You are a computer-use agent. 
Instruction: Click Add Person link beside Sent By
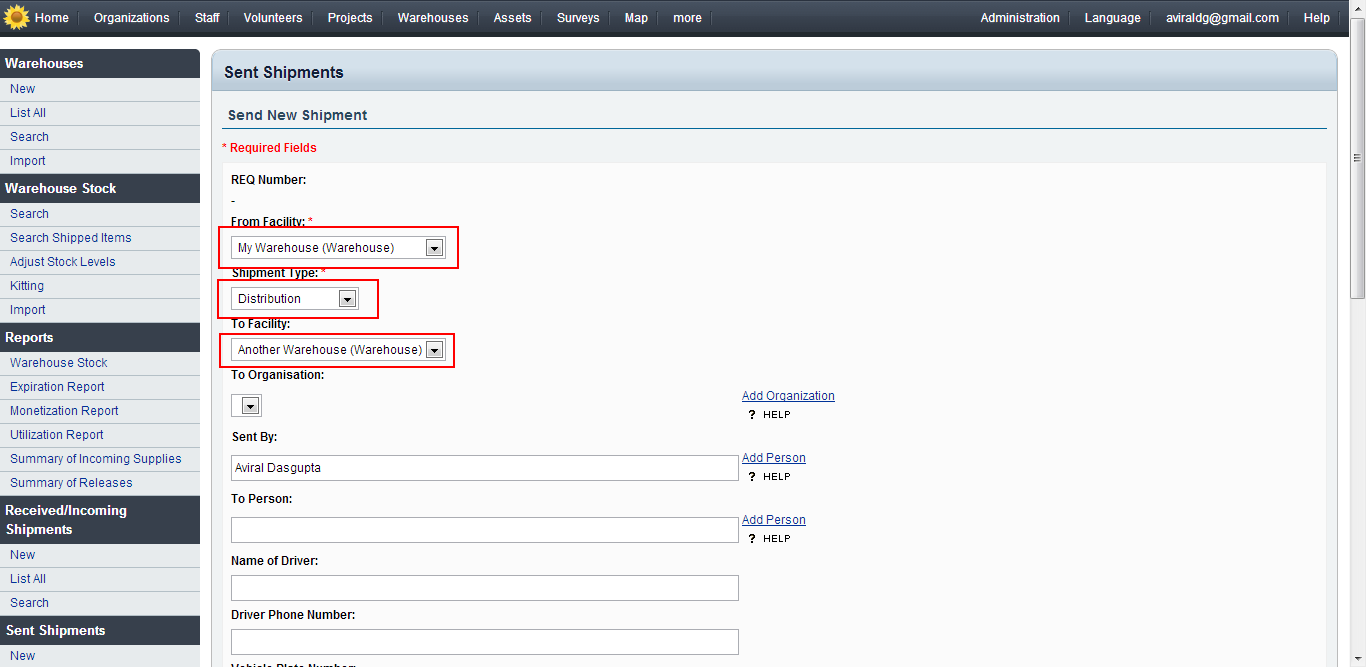(773, 458)
